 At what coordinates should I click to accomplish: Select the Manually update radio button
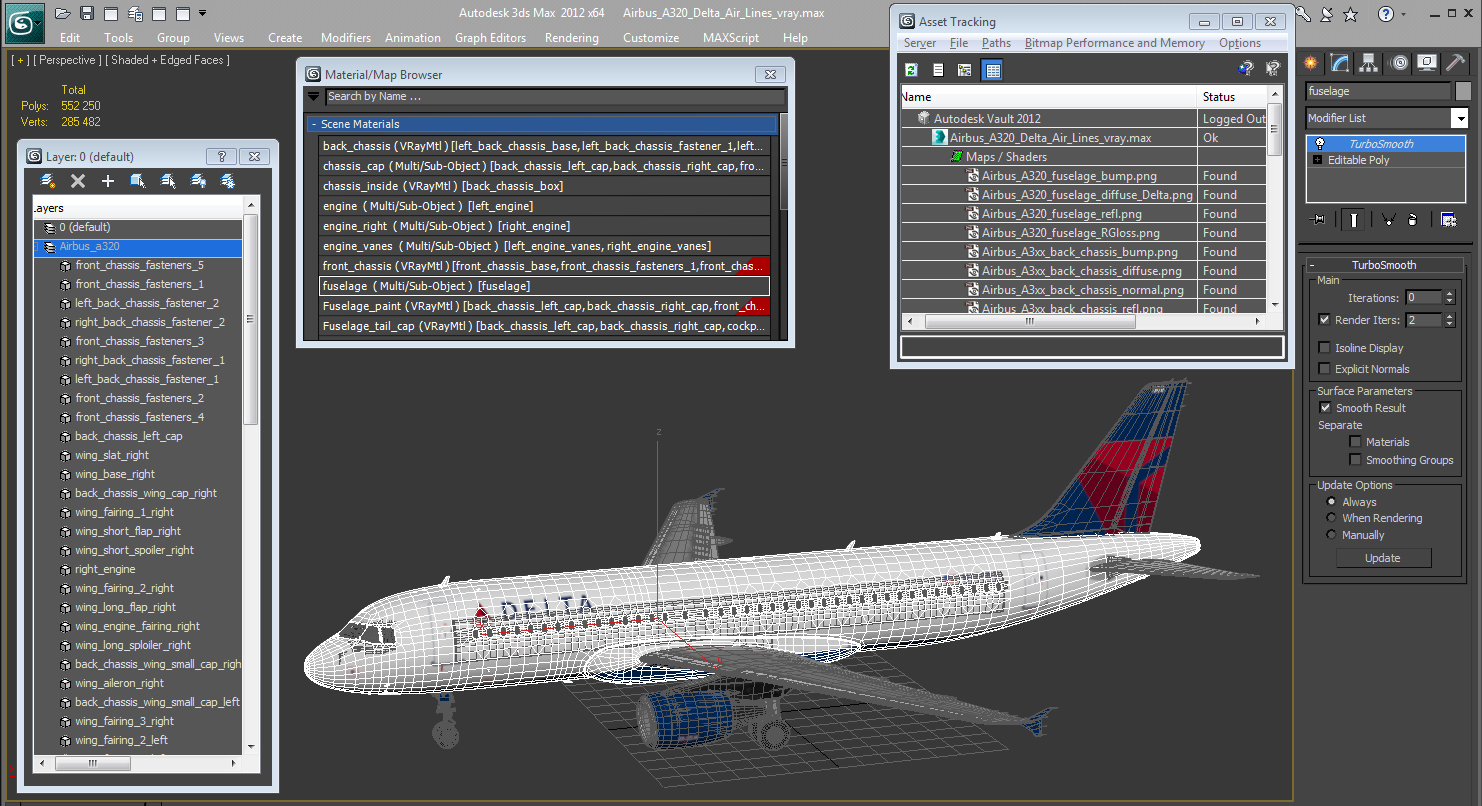click(1331, 535)
